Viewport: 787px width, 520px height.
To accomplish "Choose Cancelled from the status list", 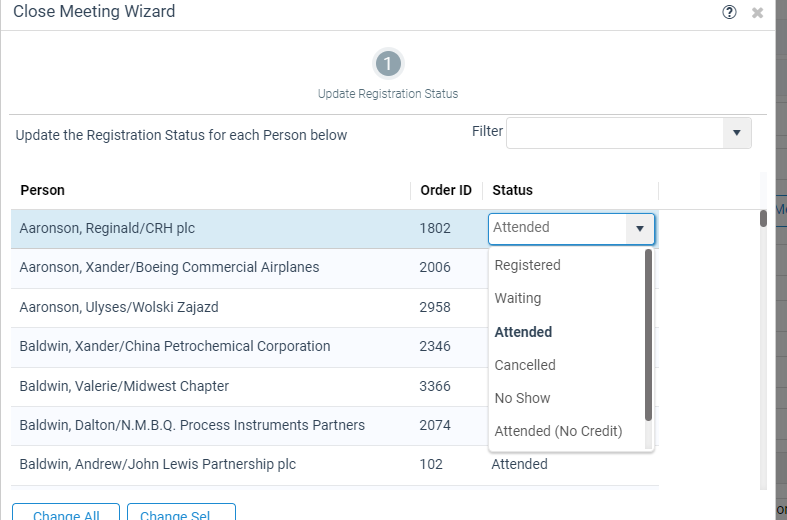I will pos(567,365).
